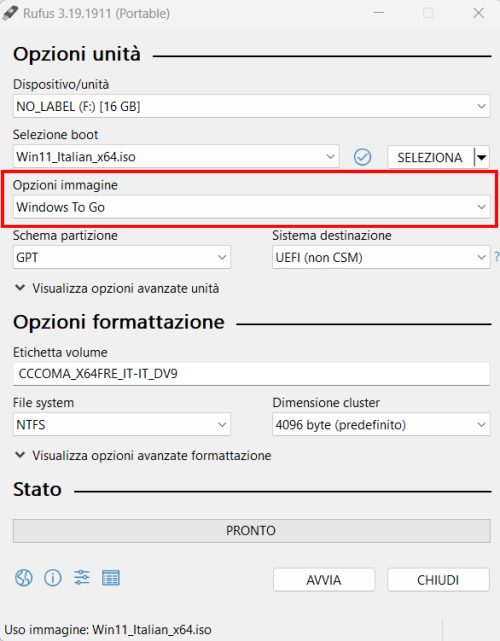Expand Visualizza opzioni avanzate unità

coord(117,288)
